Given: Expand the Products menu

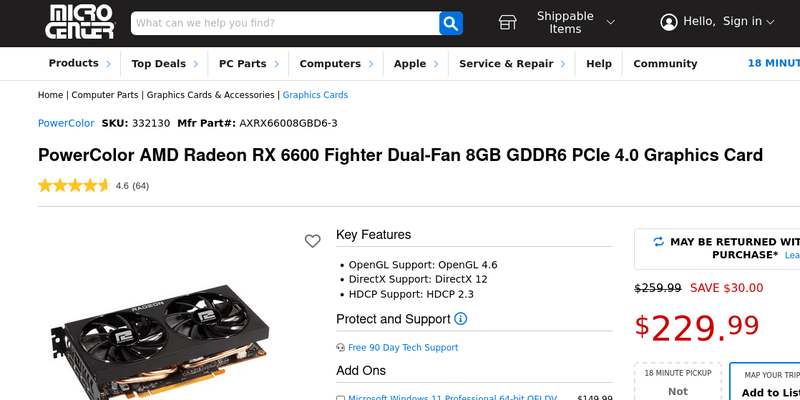Looking at the screenshot, I should point(79,64).
